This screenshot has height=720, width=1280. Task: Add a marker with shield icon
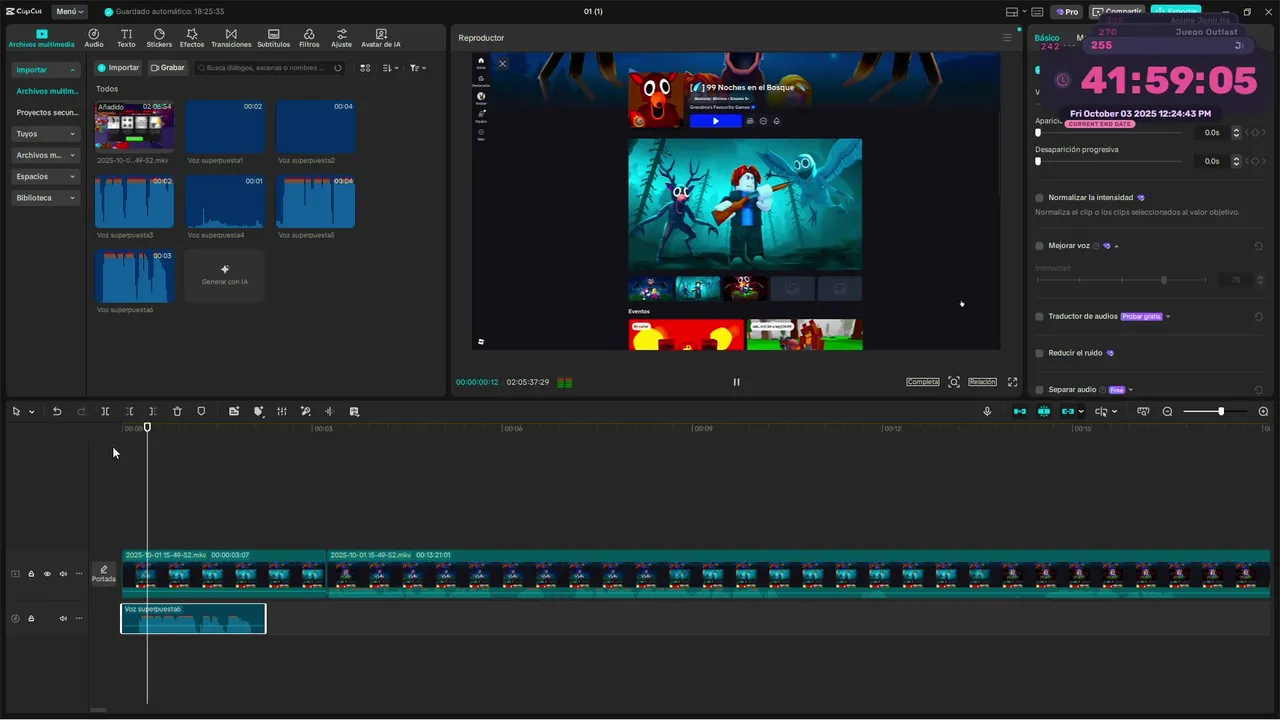click(201, 411)
